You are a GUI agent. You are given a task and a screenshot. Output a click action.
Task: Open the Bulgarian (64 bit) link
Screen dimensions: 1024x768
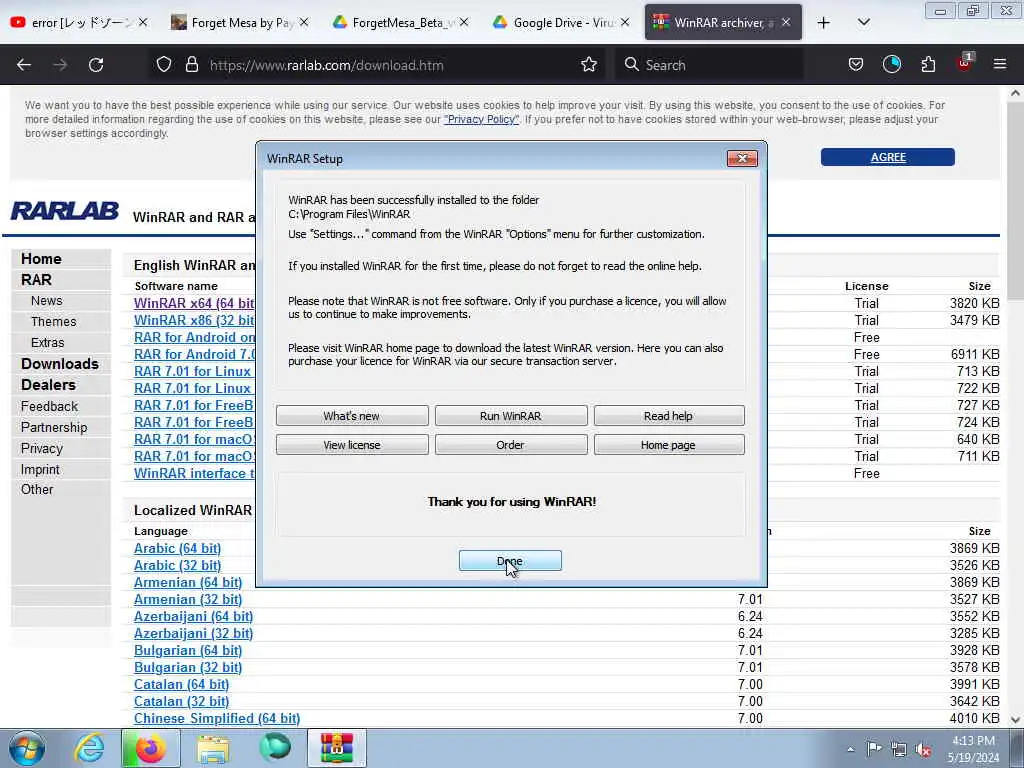(x=188, y=650)
